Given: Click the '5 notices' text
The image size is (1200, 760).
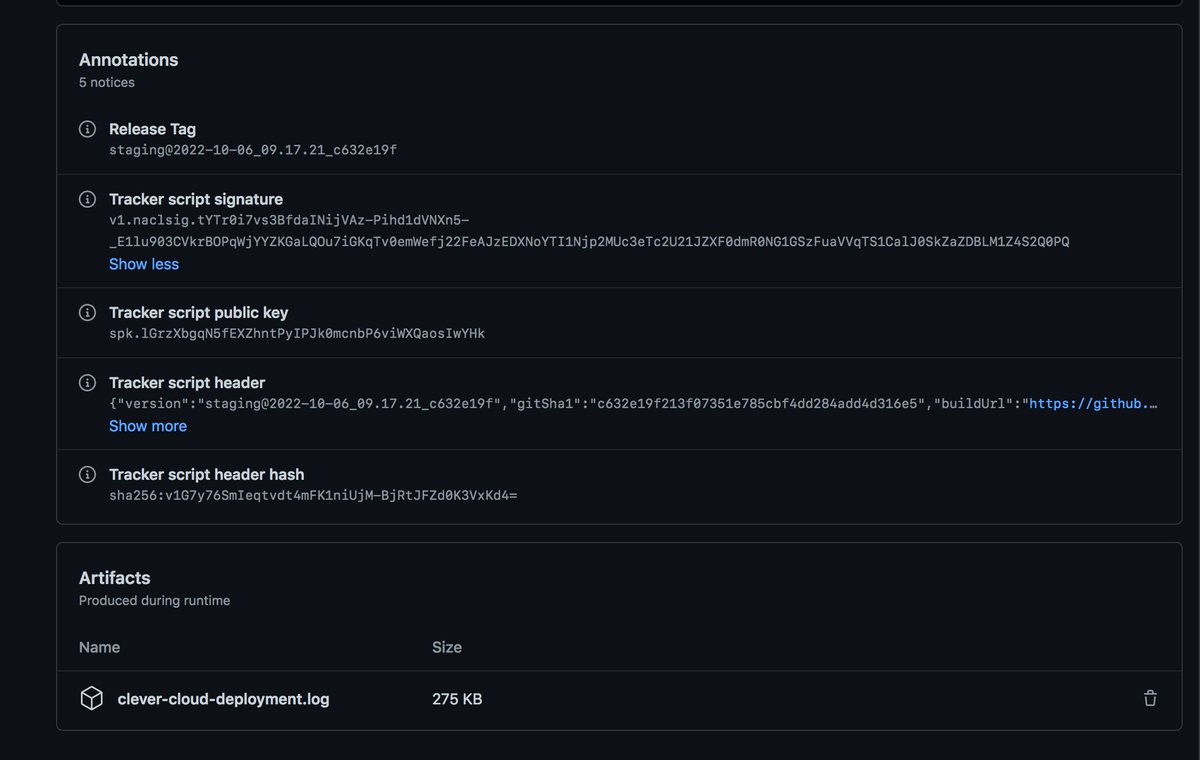Looking at the screenshot, I should point(107,82).
